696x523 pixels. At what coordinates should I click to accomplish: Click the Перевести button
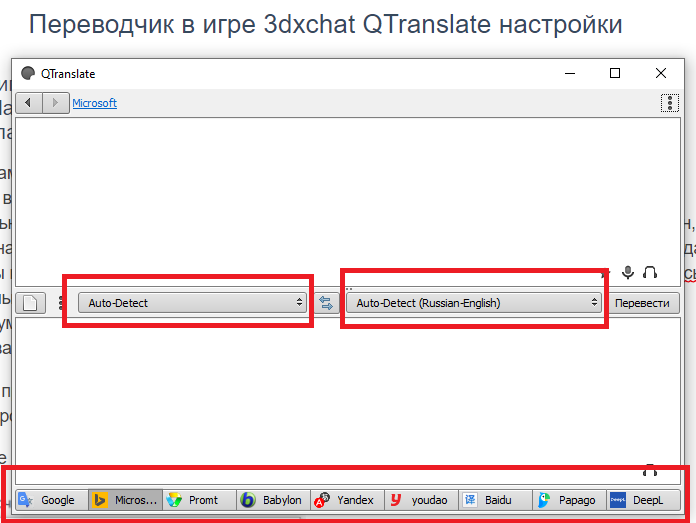tap(642, 303)
